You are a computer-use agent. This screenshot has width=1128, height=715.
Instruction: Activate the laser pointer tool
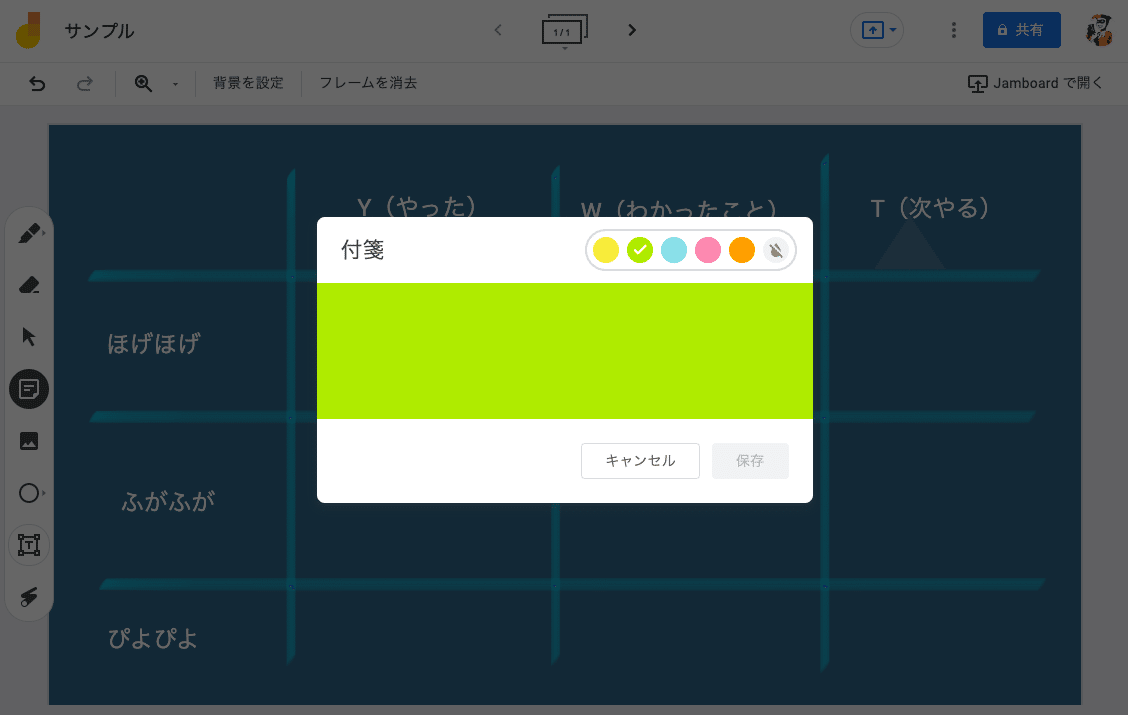pos(29,597)
